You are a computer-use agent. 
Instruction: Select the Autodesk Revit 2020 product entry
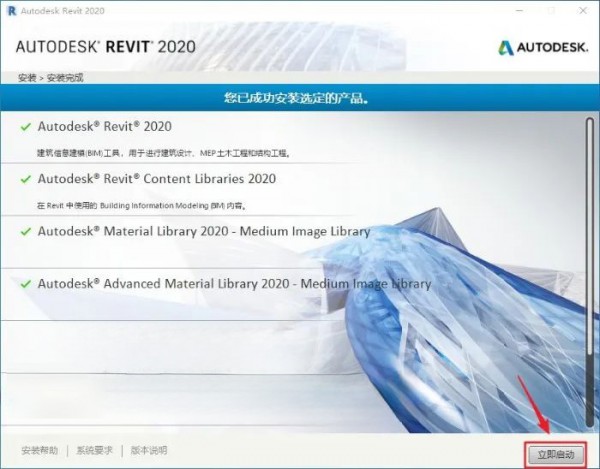click(x=105, y=127)
